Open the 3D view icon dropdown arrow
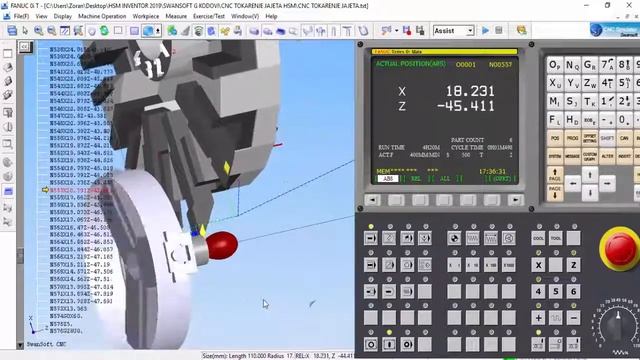The width and height of the screenshot is (640, 360). click(158, 31)
